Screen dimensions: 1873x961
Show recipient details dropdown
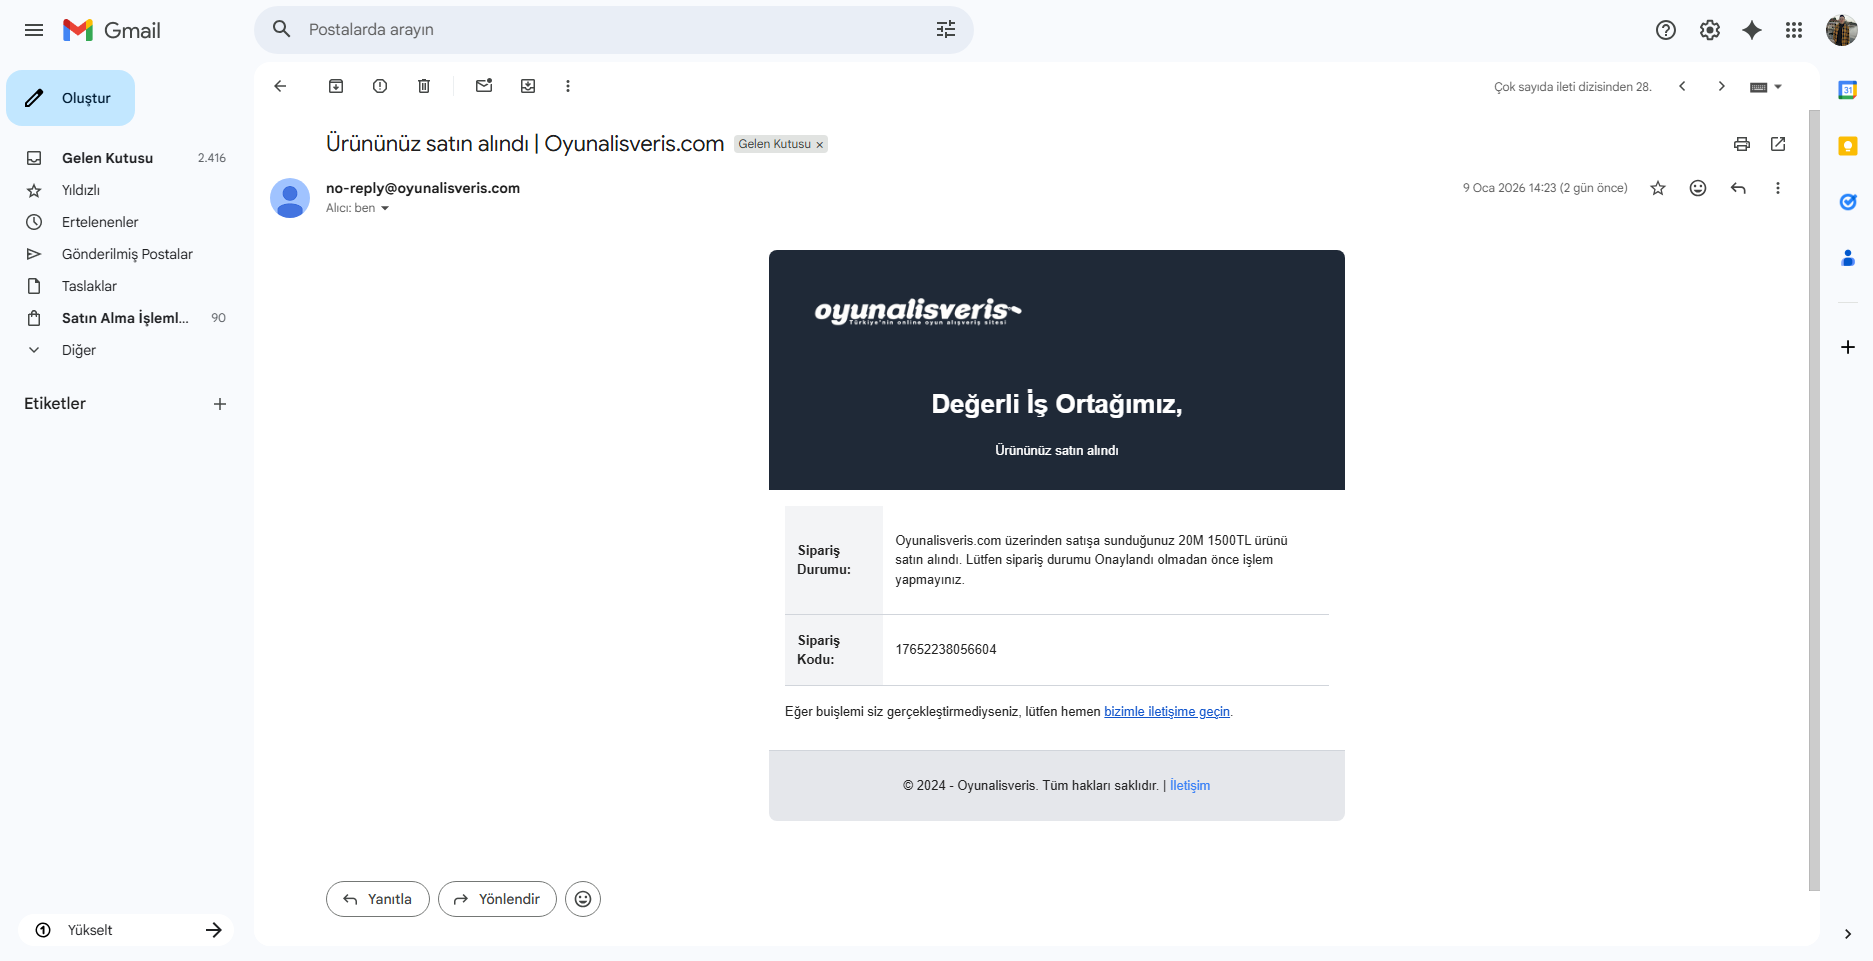(x=384, y=209)
